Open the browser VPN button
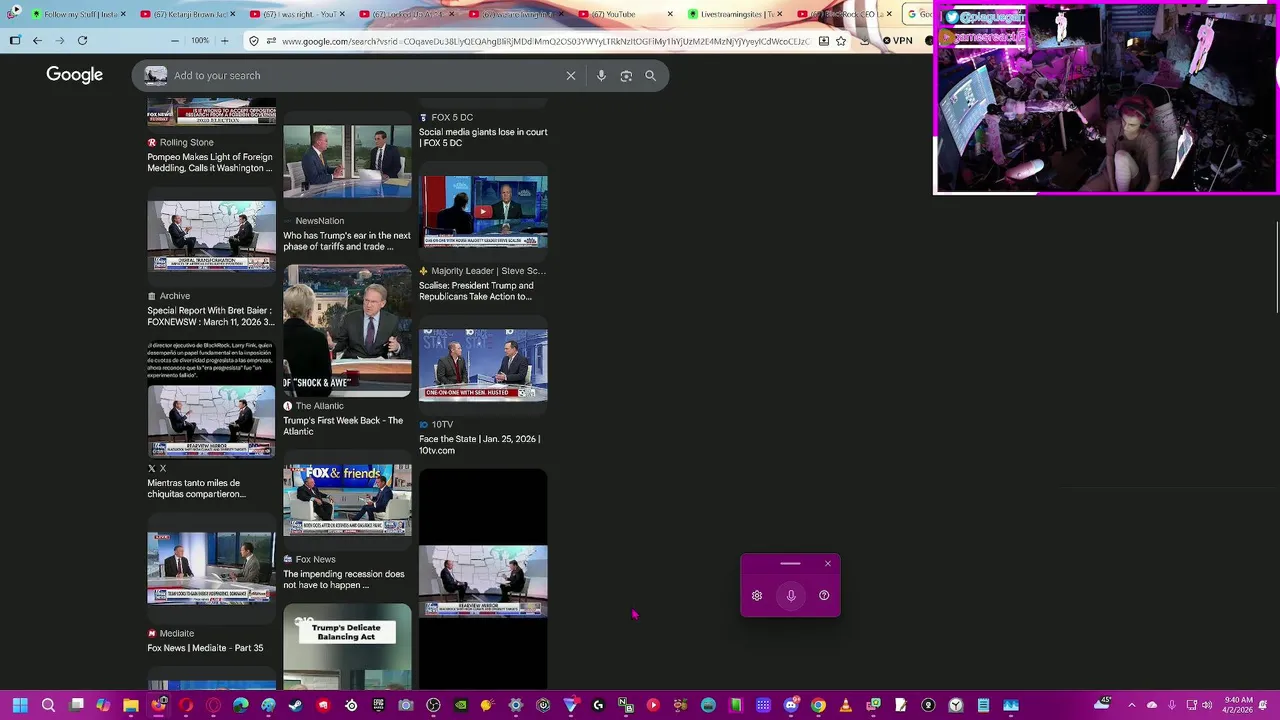The width and height of the screenshot is (1280, 720). (898, 41)
